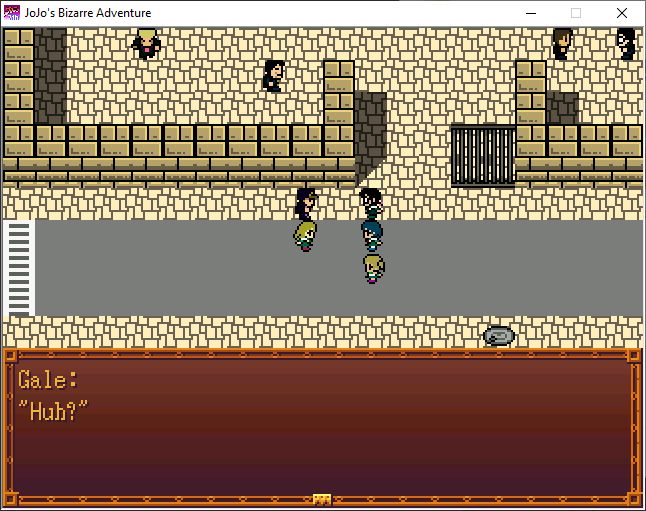Click the JoJo's Bizarre Adventure window icon
Screen dimensions: 646x511
tap(12, 13)
